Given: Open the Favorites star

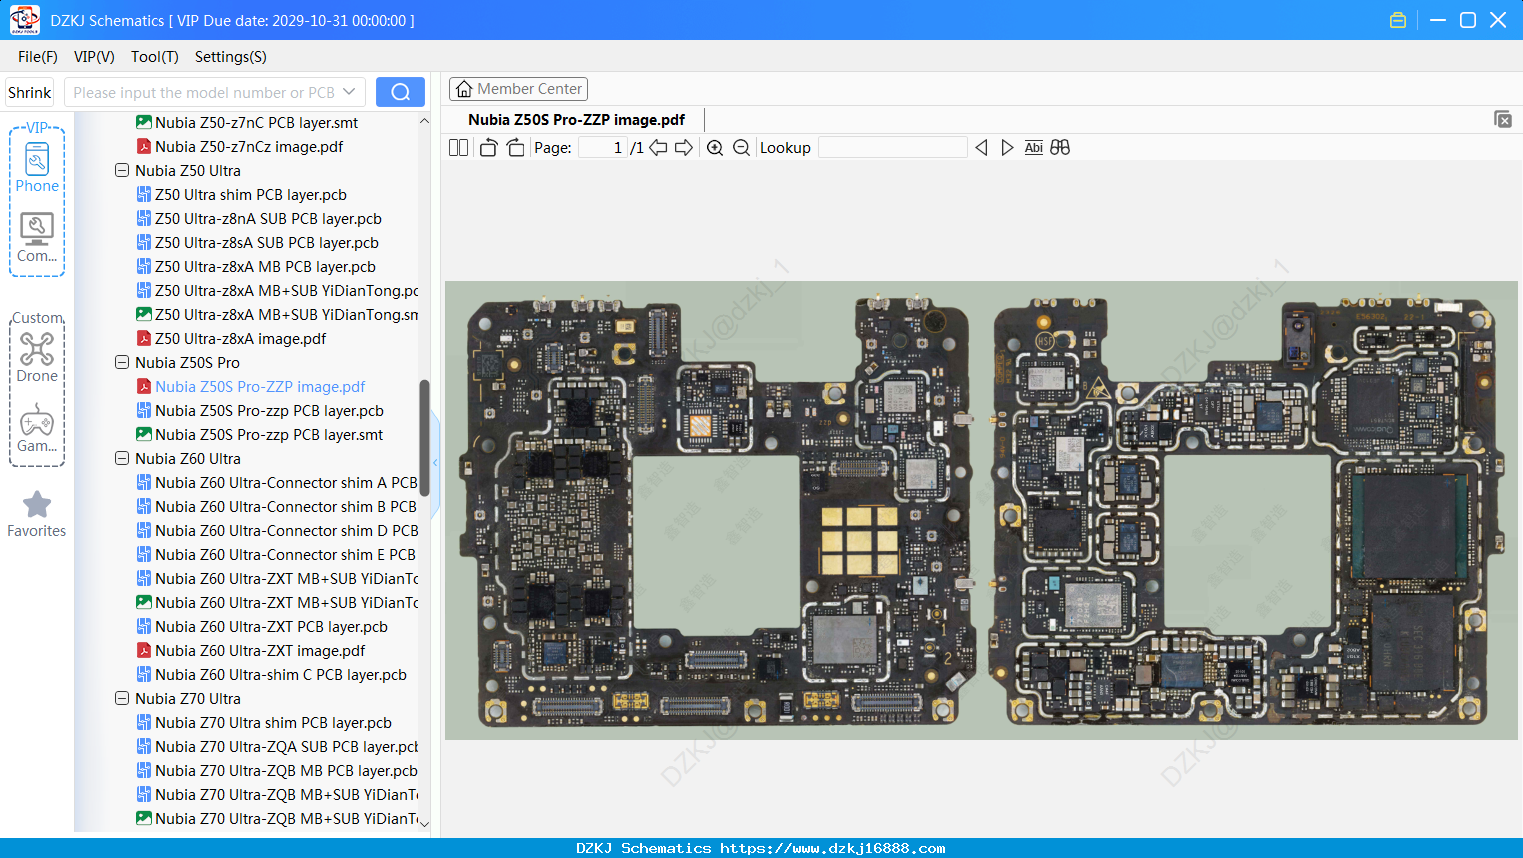Looking at the screenshot, I should tap(37, 514).
